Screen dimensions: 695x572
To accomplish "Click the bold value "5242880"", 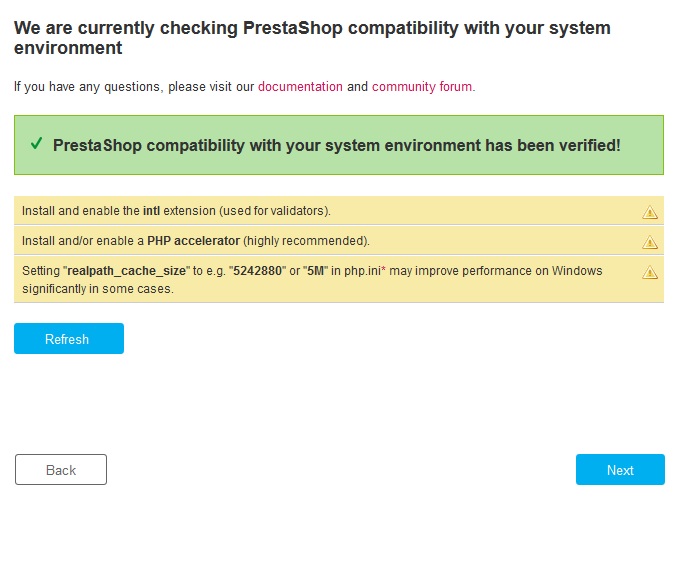I will tap(260, 271).
